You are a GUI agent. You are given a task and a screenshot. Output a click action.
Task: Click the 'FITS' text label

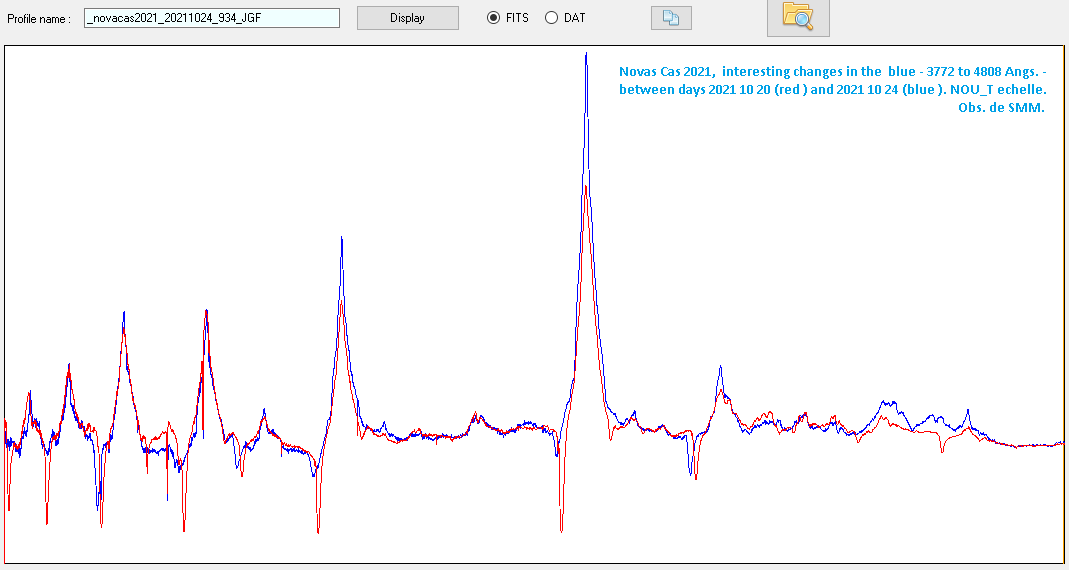516,18
